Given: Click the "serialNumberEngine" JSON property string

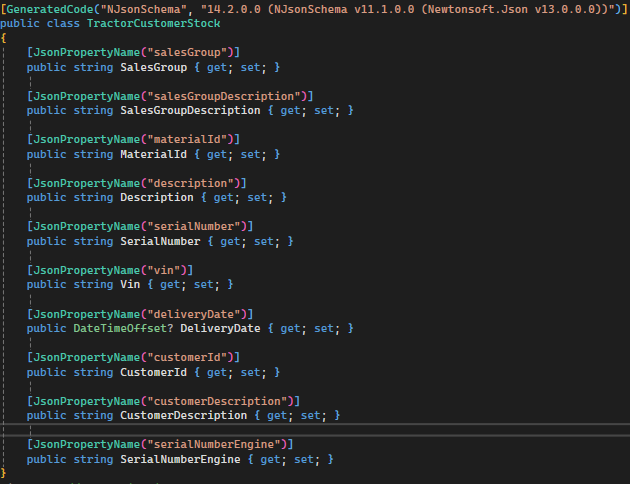Looking at the screenshot, I should [214, 444].
